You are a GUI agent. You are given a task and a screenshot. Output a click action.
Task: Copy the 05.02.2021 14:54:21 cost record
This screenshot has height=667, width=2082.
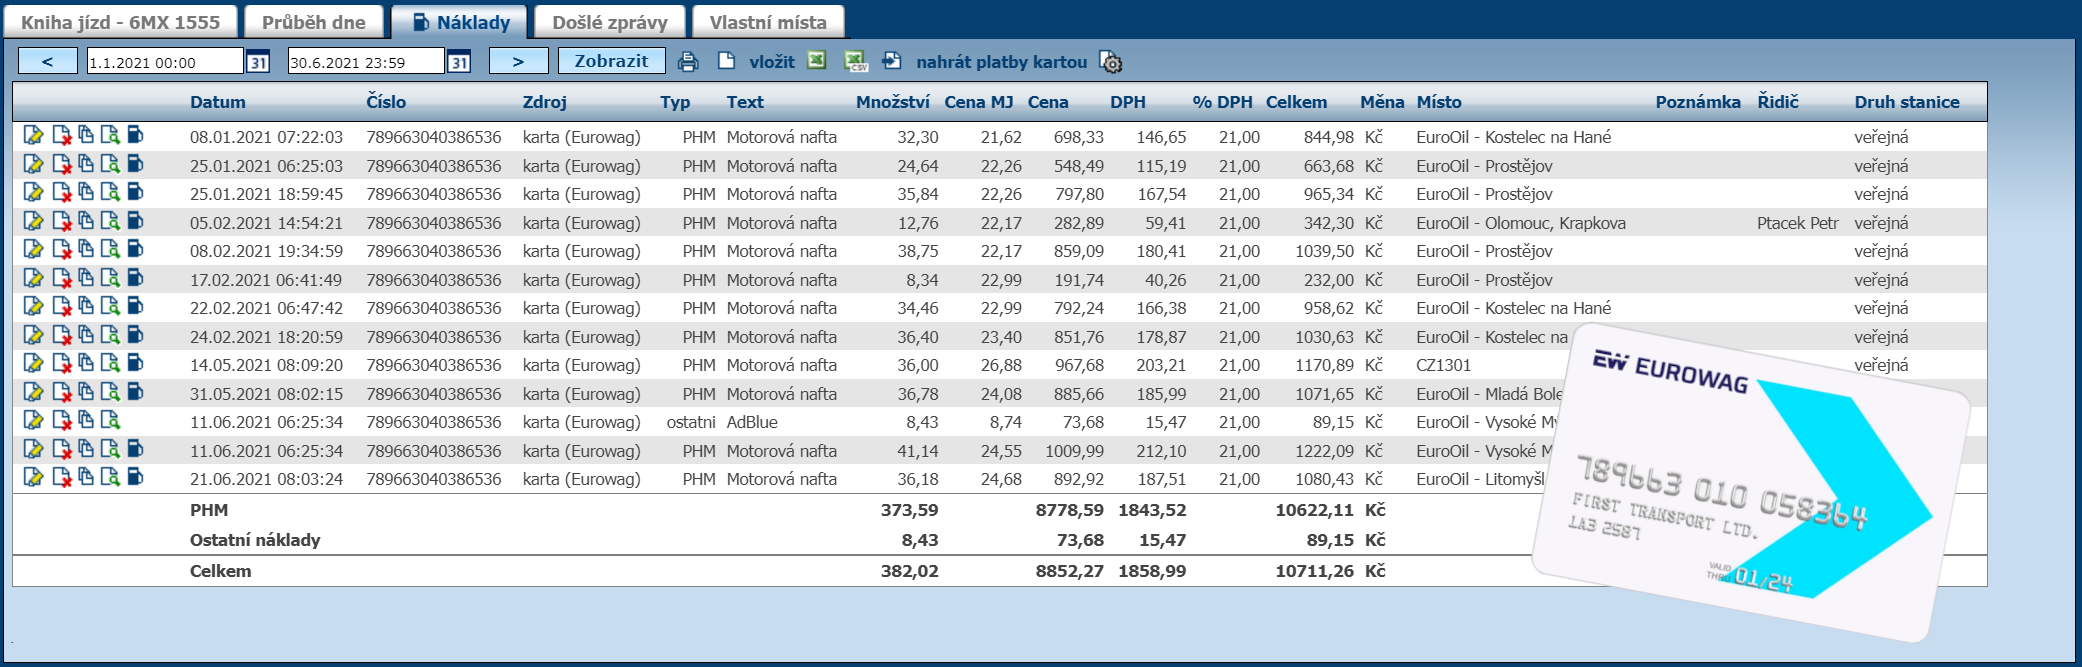click(86, 222)
